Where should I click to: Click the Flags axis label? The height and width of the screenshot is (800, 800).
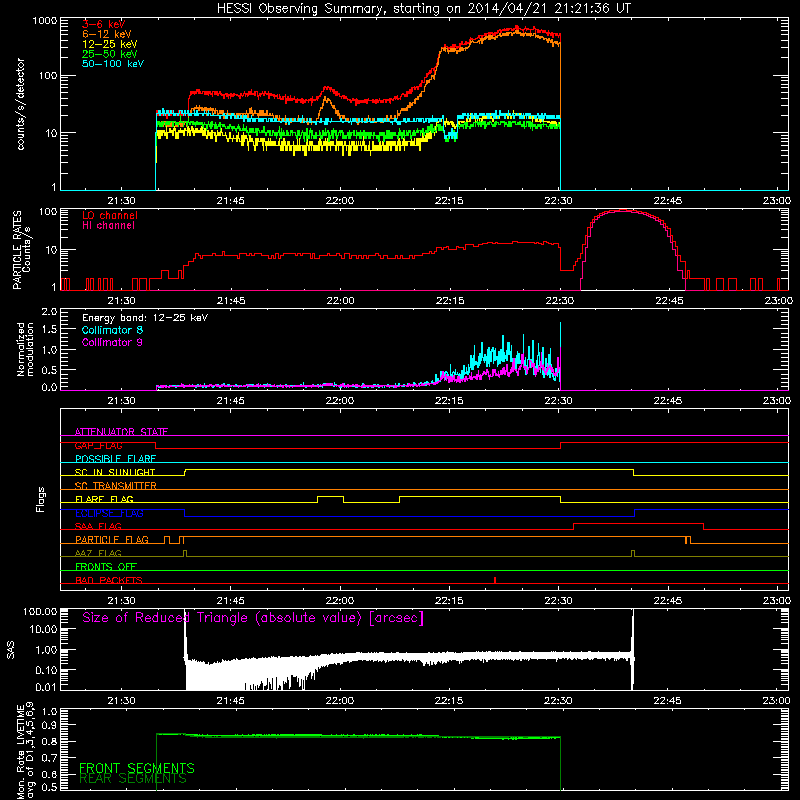tap(41, 499)
